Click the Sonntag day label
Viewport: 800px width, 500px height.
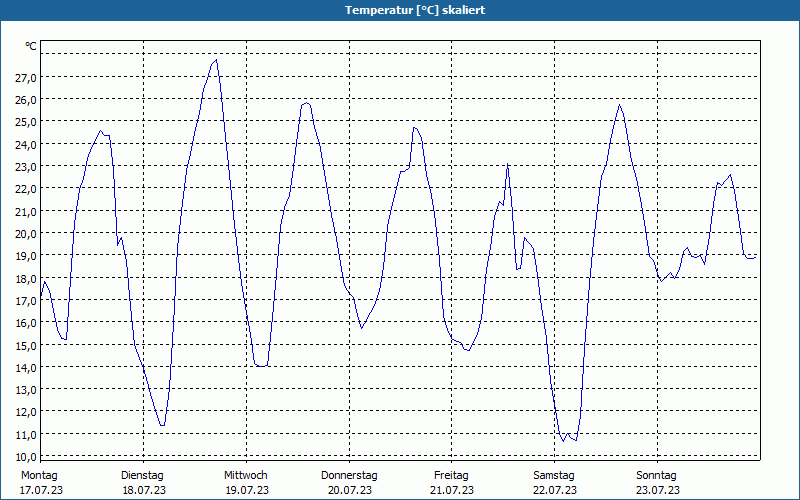pos(657,476)
